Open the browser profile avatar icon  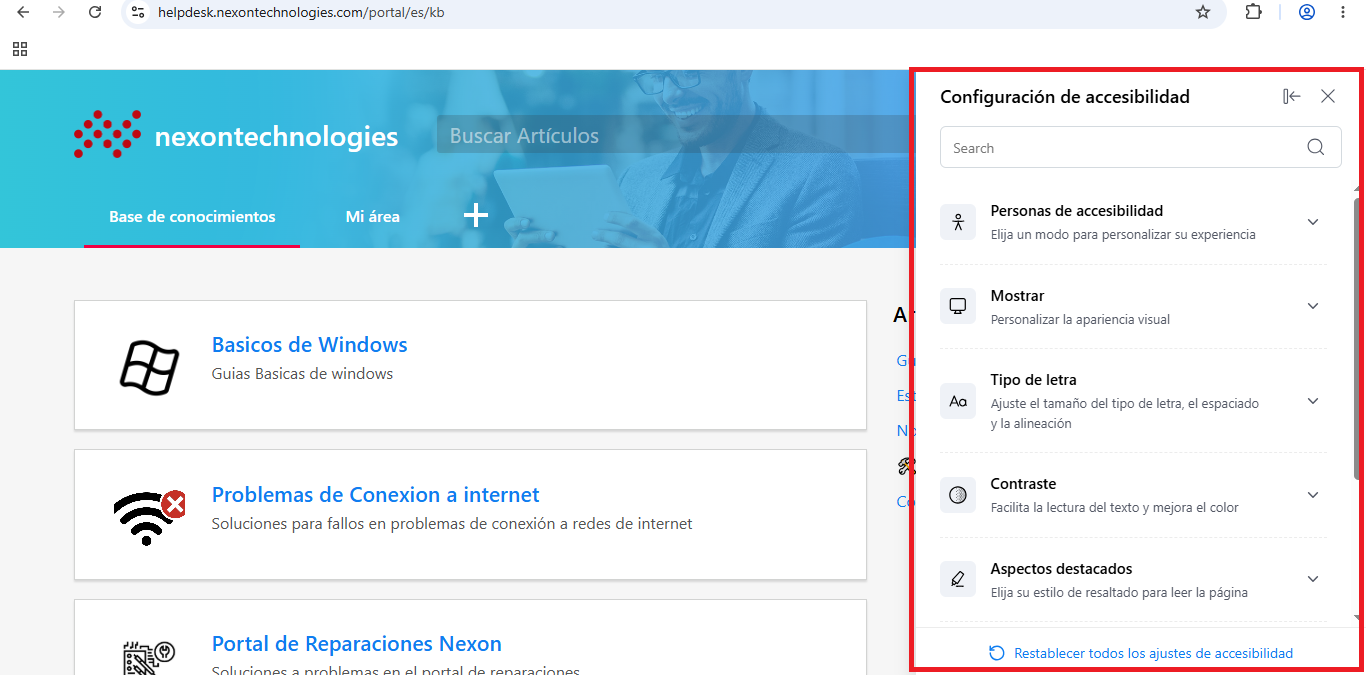pyautogui.click(x=1307, y=12)
